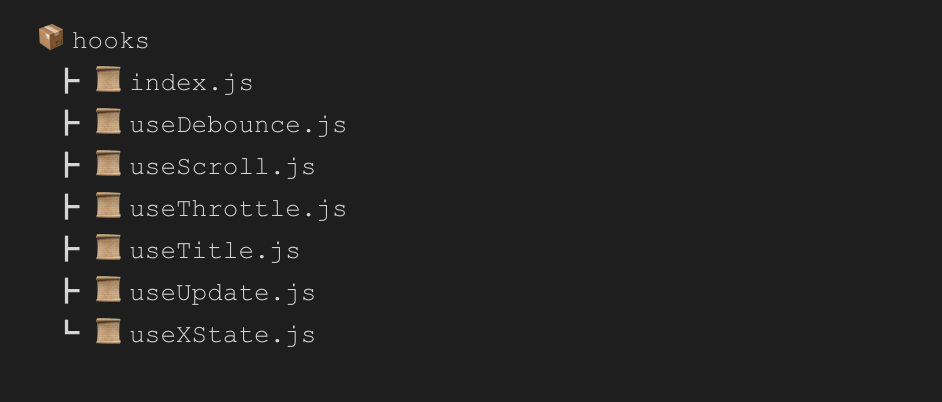Select the useScroll.js text label
Image resolution: width=942 pixels, height=402 pixels.
pyautogui.click(x=222, y=167)
